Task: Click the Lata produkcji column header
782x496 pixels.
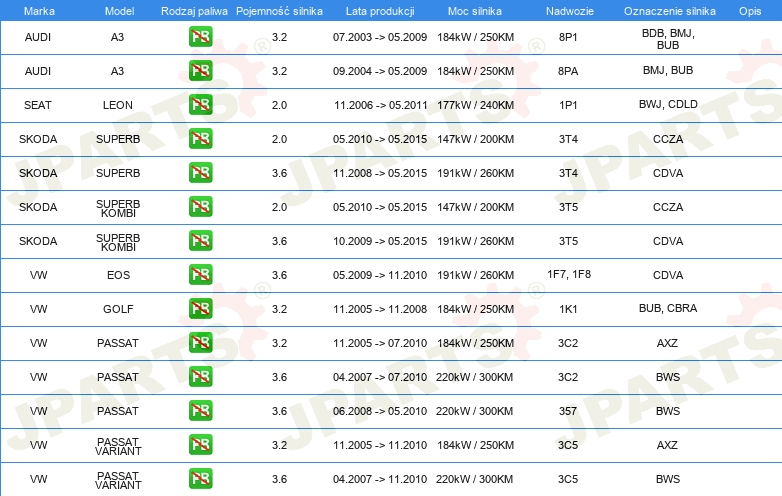Action: click(x=379, y=9)
